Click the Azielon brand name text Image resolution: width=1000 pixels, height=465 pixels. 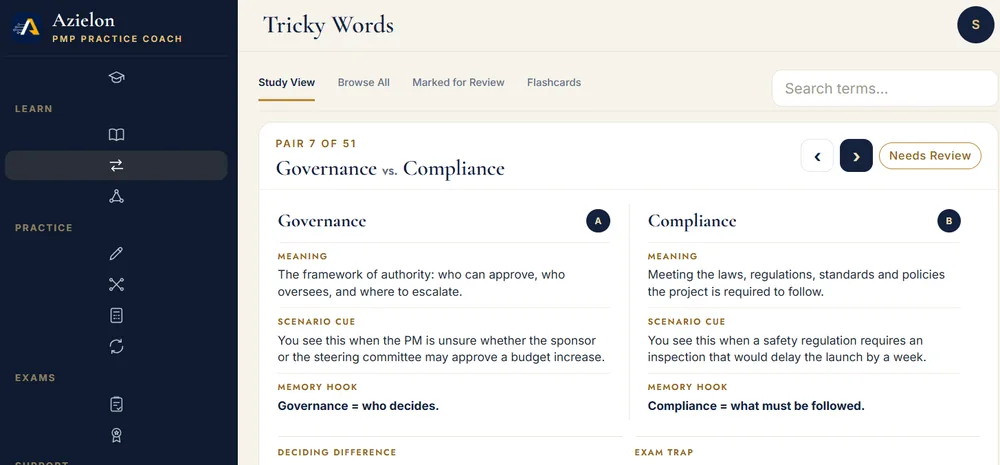pyautogui.click(x=84, y=20)
